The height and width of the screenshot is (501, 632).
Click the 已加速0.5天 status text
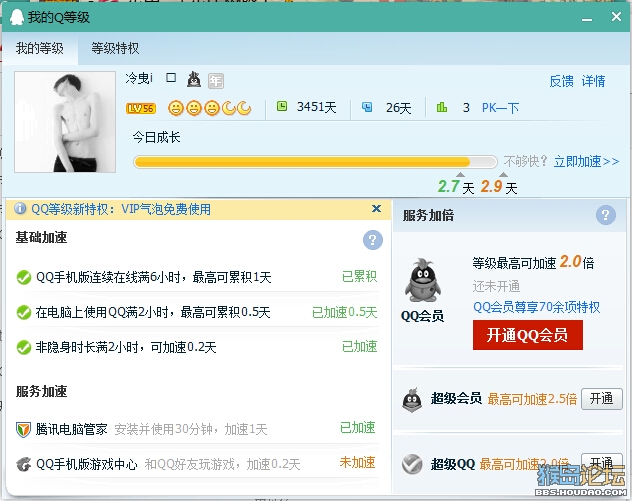pos(345,312)
